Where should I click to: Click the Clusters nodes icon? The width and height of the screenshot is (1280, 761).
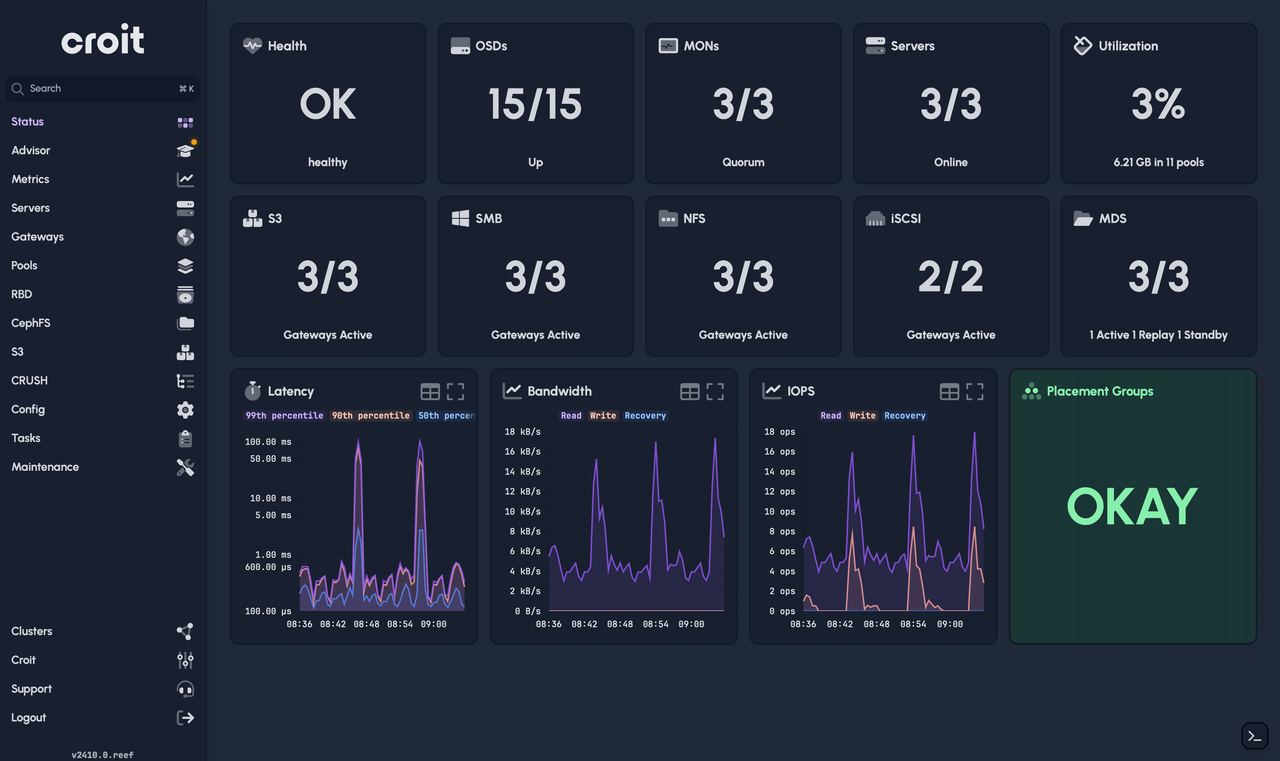185,632
